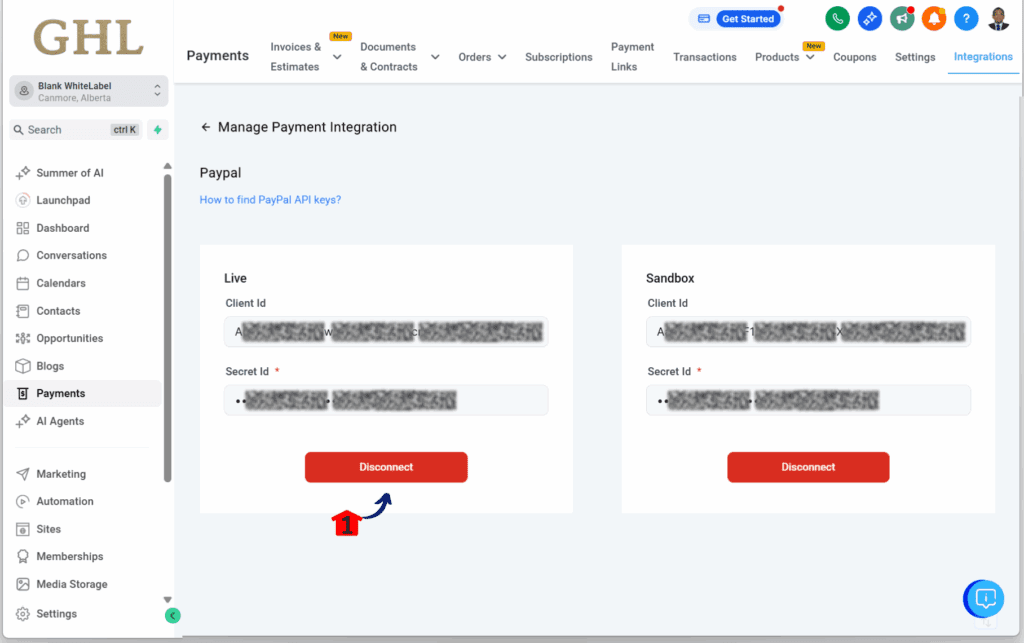Click the Sandbox Client Id field
The height and width of the screenshot is (643, 1024).
pos(808,332)
